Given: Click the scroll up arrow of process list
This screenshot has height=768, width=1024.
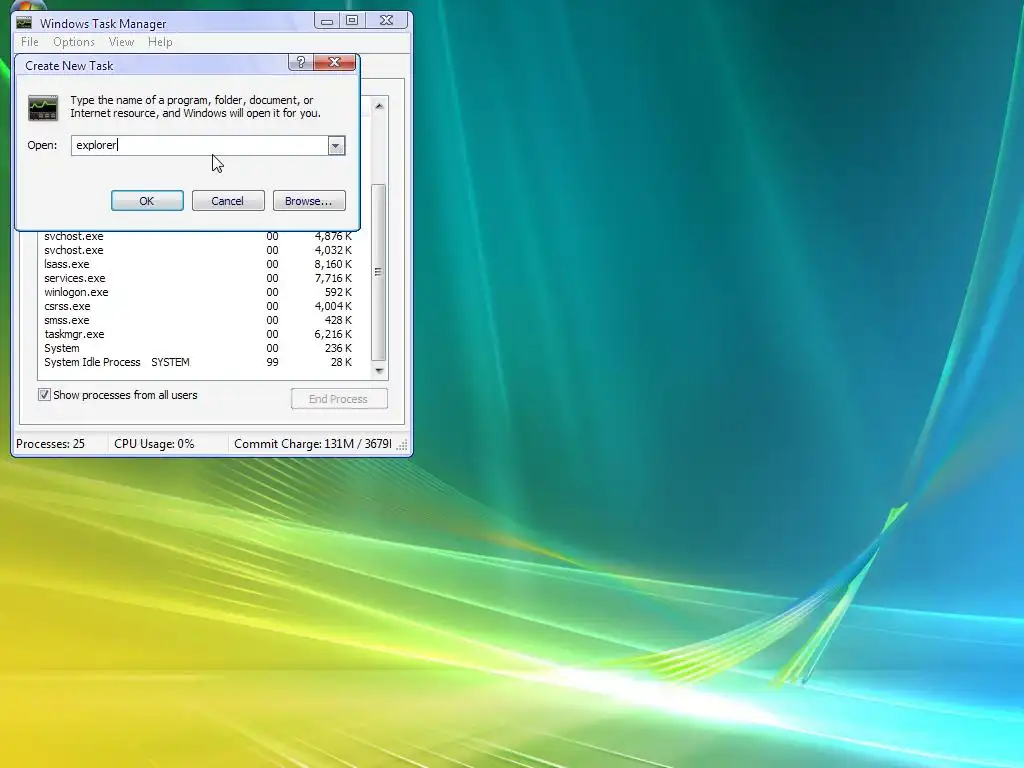Looking at the screenshot, I should point(379,106).
